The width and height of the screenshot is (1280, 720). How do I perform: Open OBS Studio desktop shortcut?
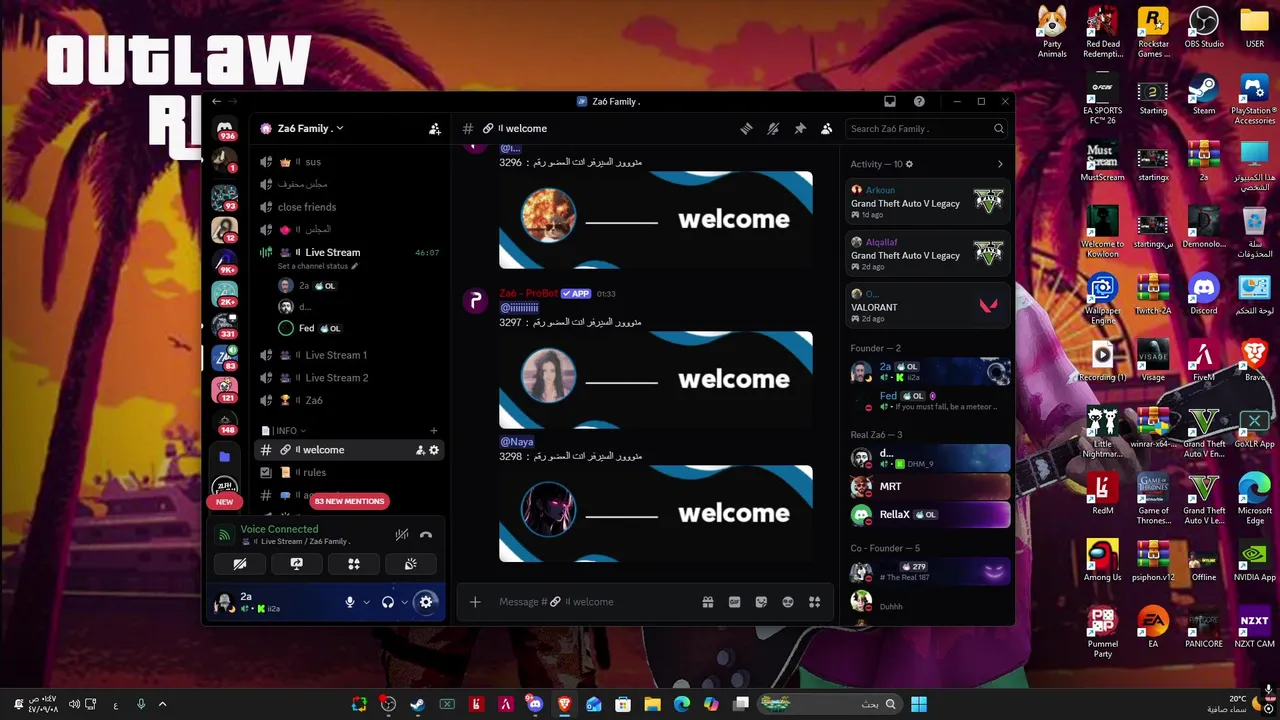pyautogui.click(x=1204, y=28)
